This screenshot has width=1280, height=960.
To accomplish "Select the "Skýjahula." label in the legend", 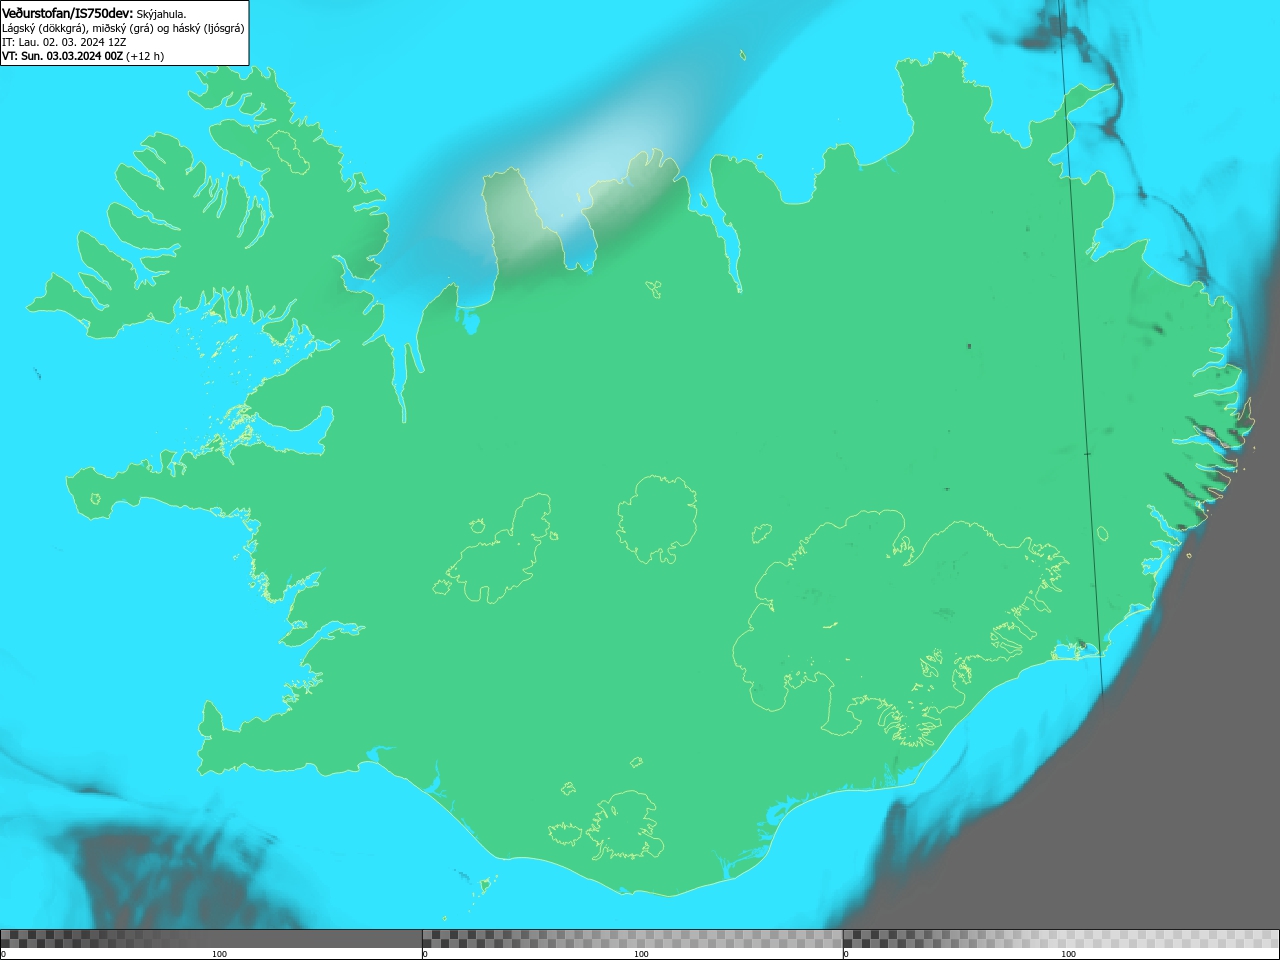I will (x=161, y=14).
